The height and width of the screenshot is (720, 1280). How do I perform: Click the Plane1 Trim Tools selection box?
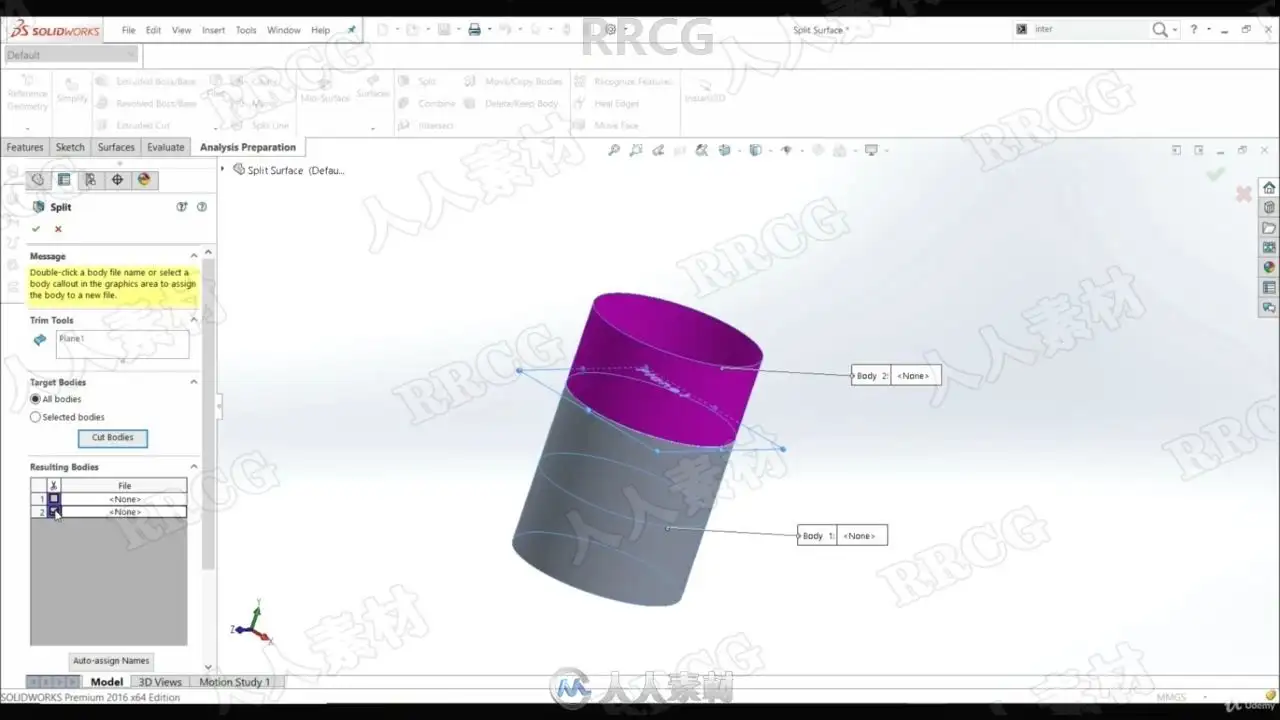tap(123, 345)
